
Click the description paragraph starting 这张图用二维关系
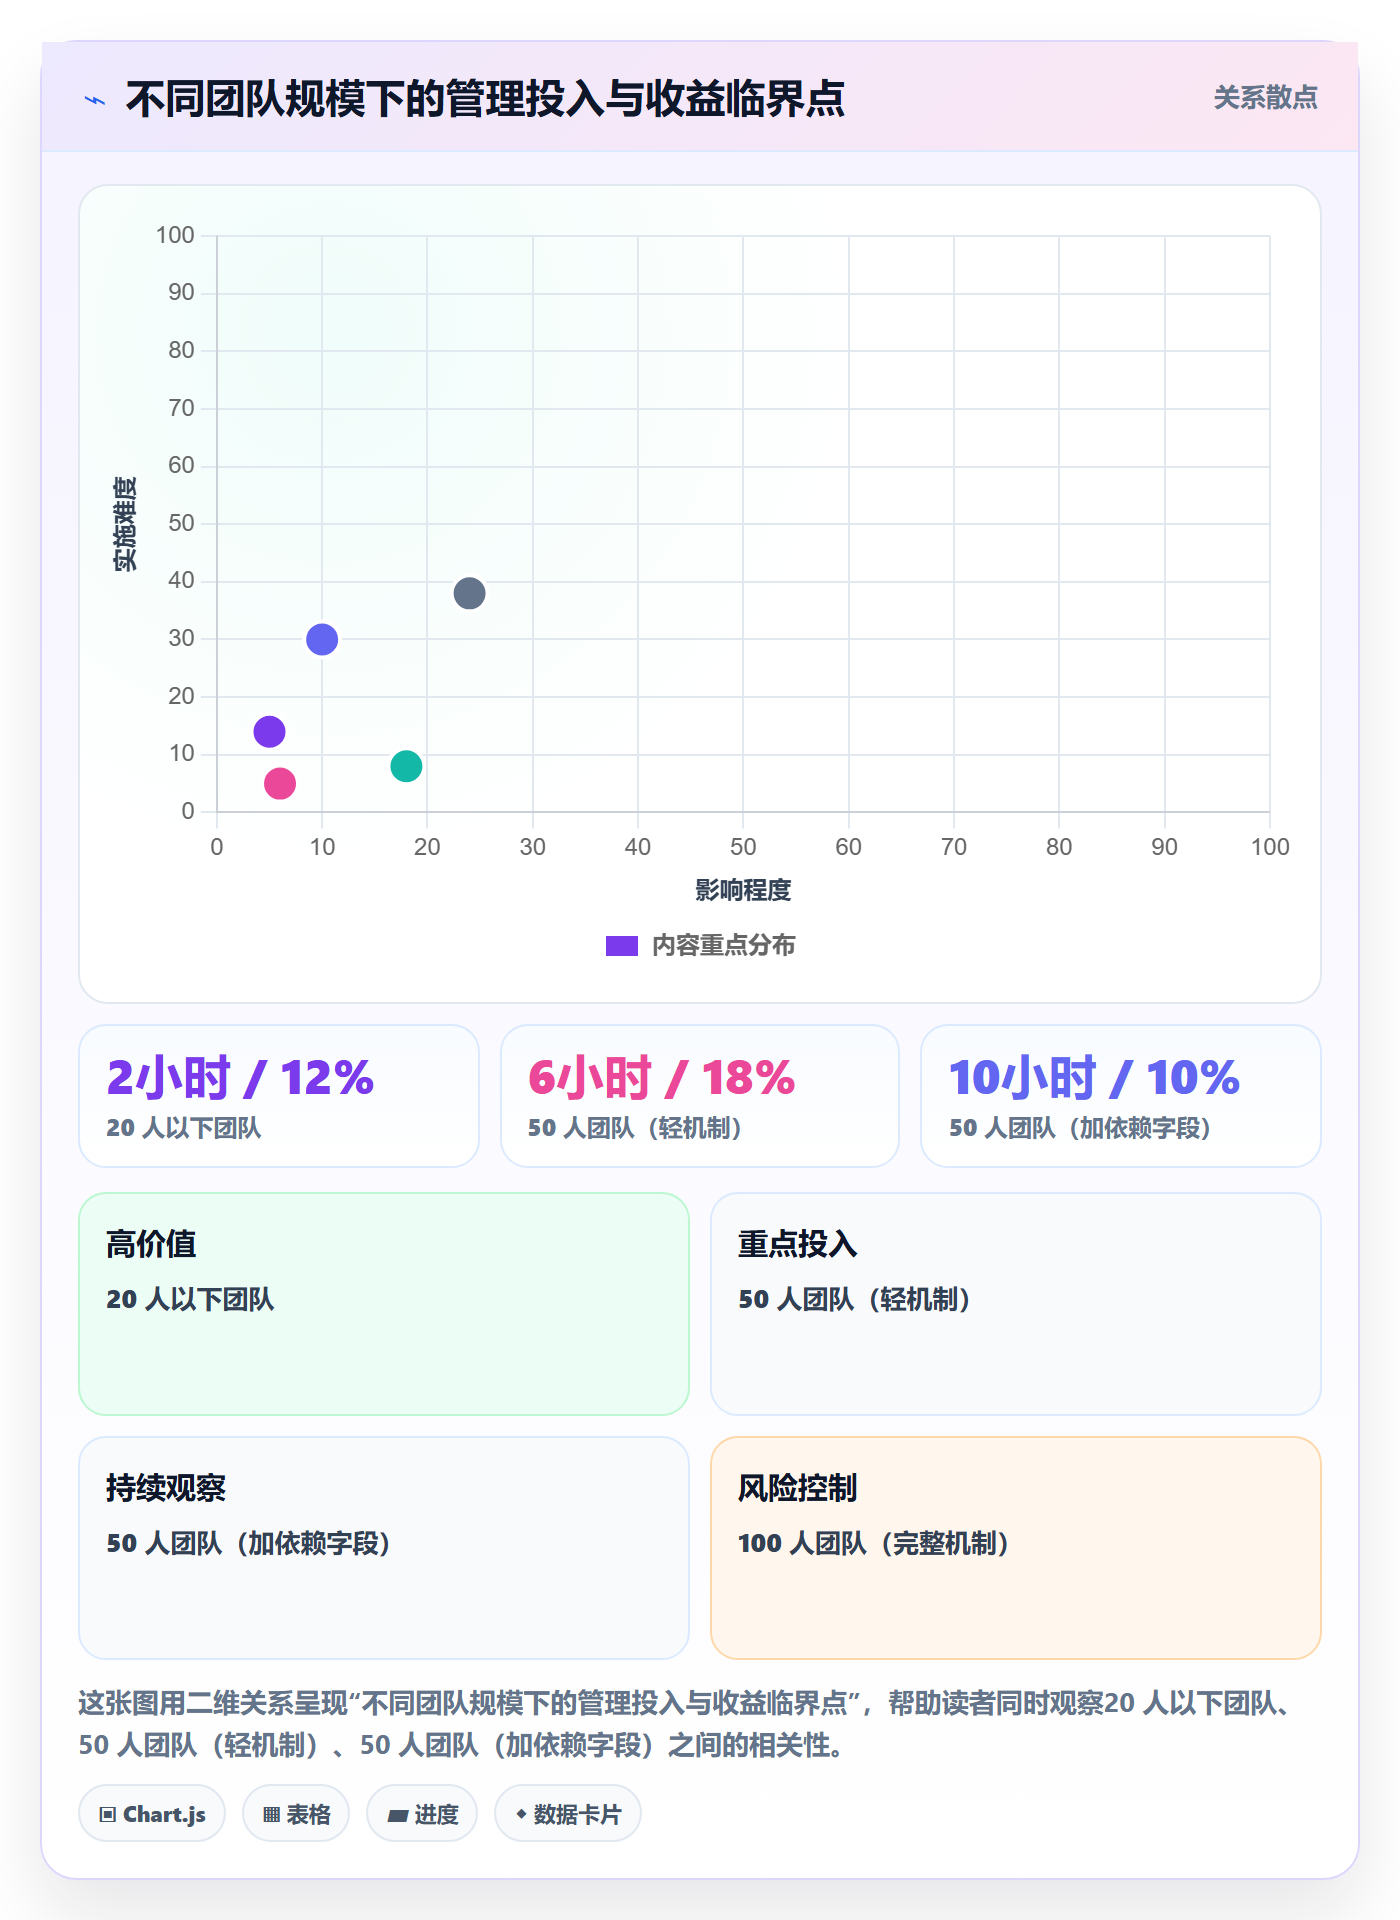[x=690, y=1724]
